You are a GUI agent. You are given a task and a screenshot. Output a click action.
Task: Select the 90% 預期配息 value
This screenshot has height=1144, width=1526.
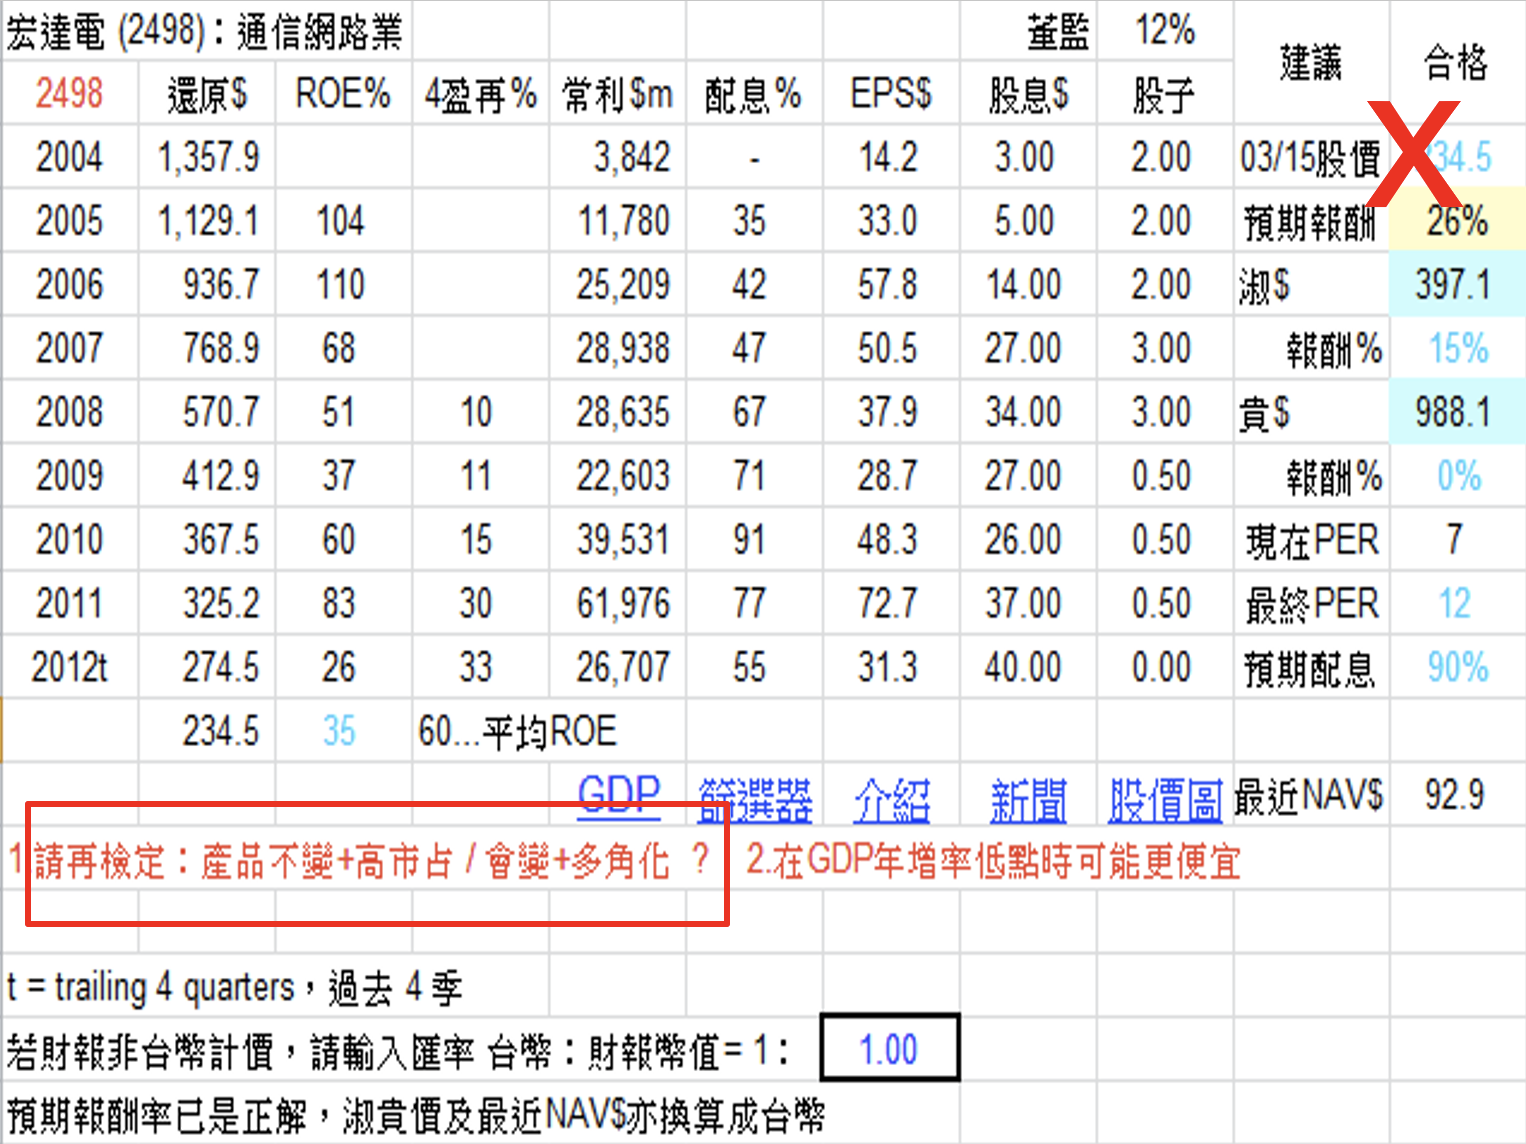tap(1458, 667)
